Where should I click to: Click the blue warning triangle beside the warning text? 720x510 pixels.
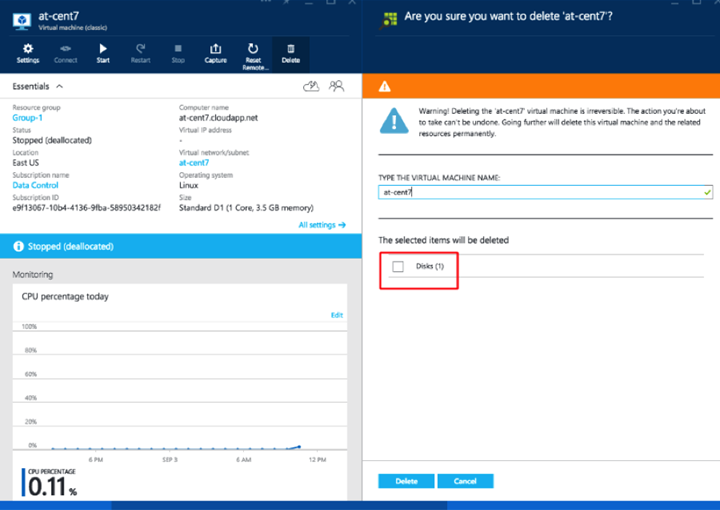[394, 121]
